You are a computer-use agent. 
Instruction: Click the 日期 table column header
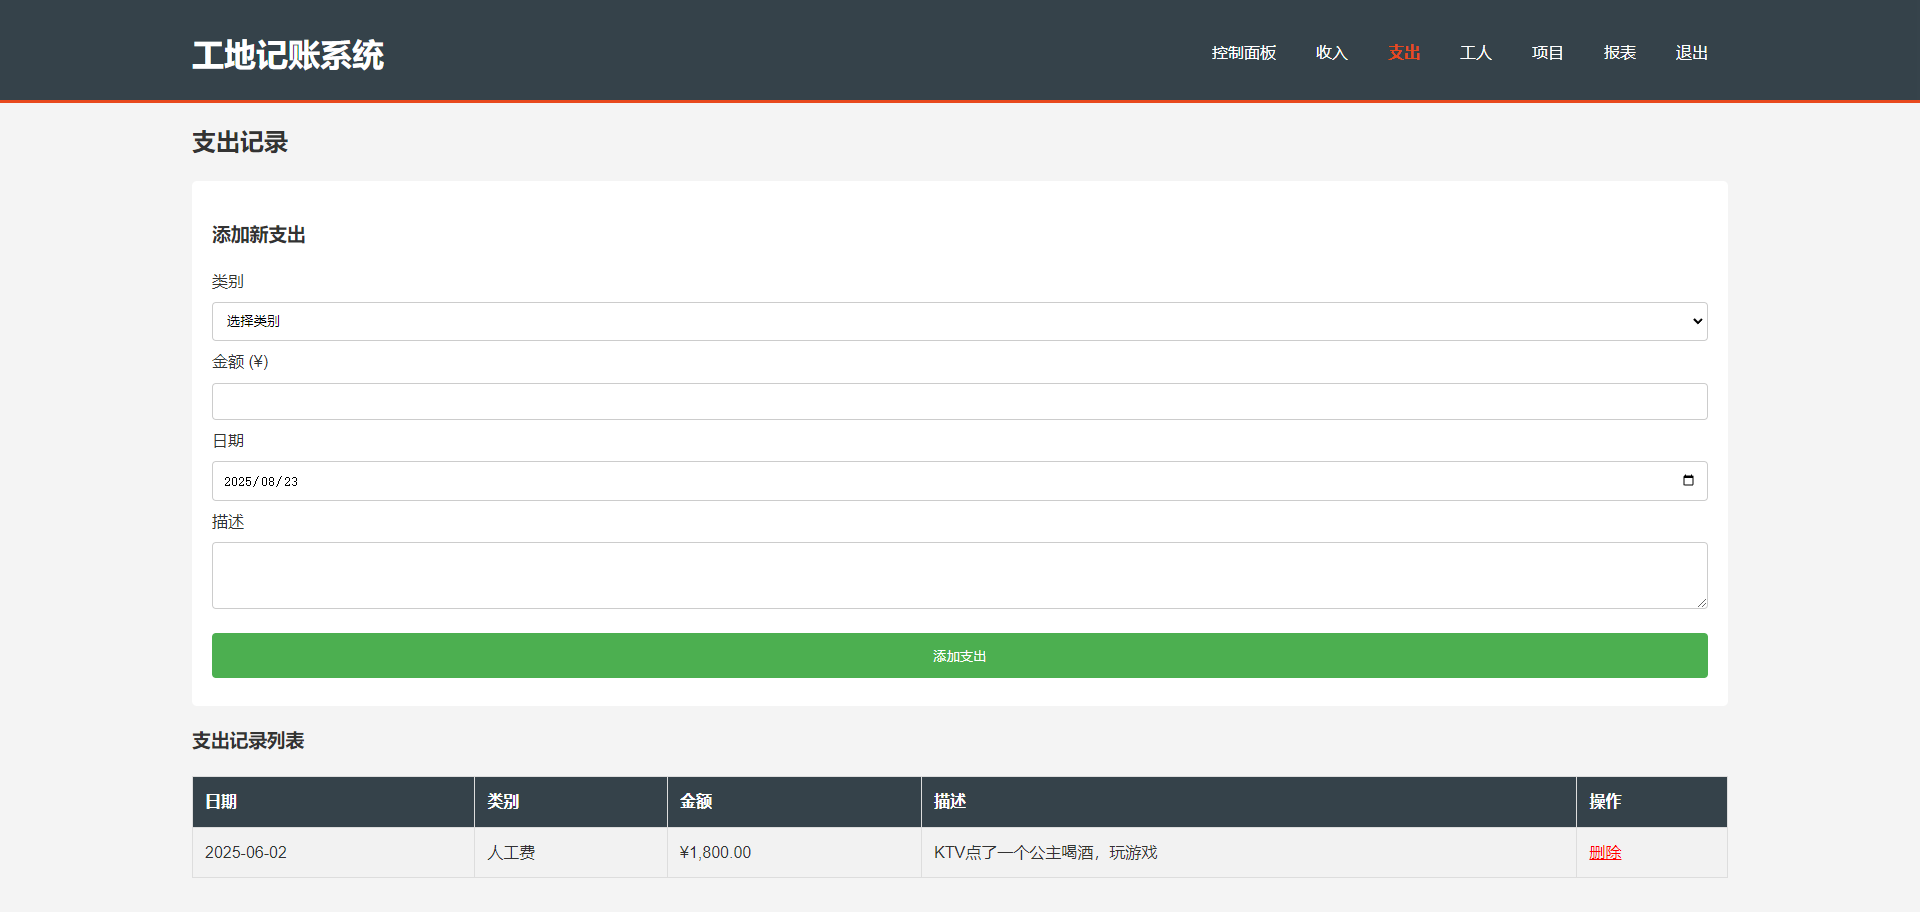tap(333, 802)
